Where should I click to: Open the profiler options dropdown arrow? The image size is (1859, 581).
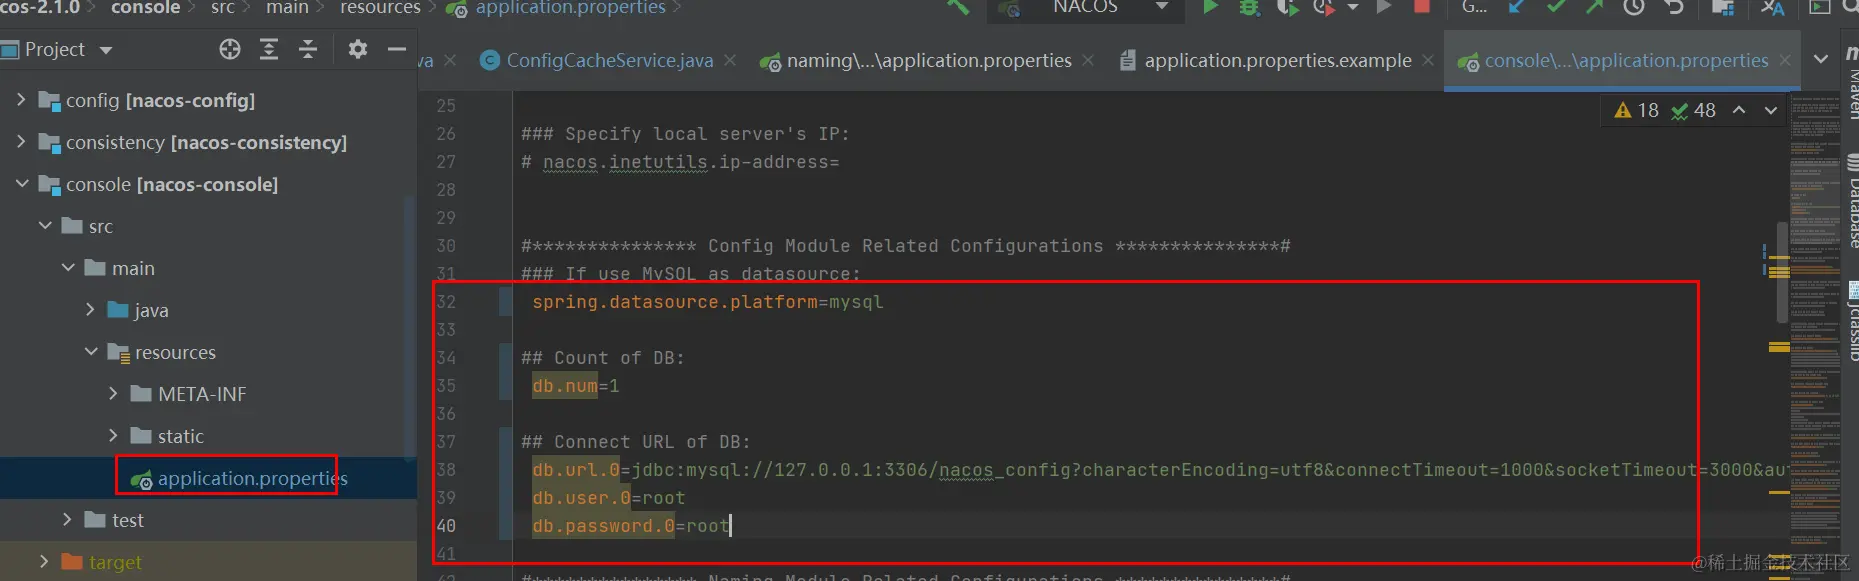[x=1353, y=7]
